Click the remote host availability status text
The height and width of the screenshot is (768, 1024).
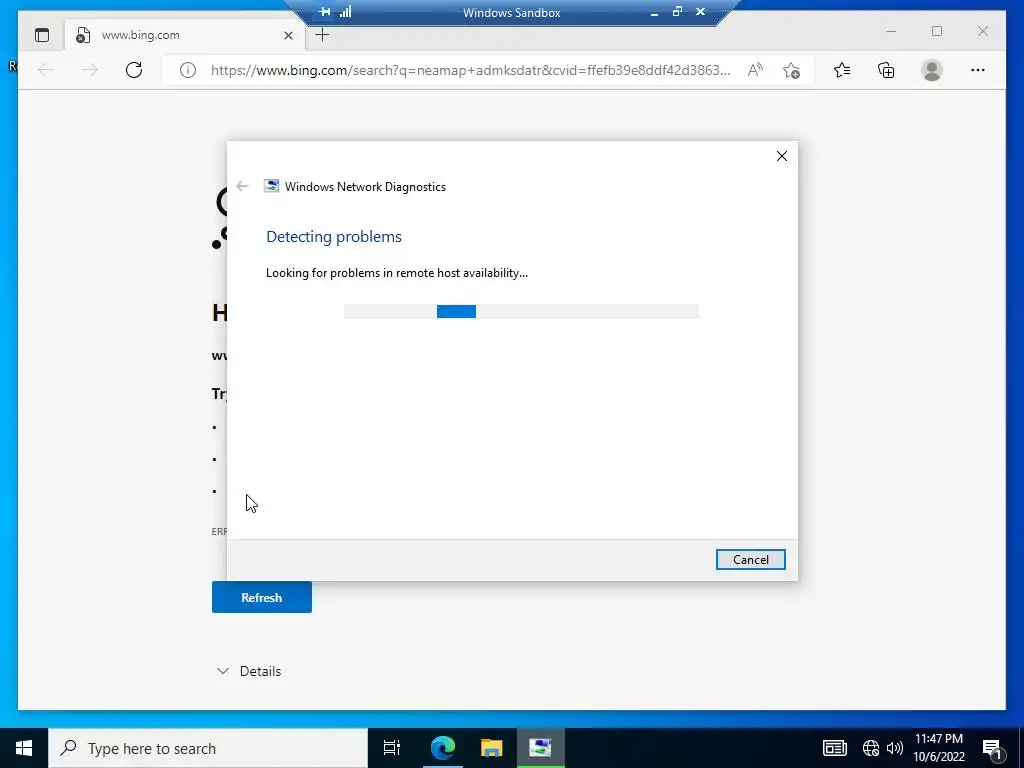point(396,273)
